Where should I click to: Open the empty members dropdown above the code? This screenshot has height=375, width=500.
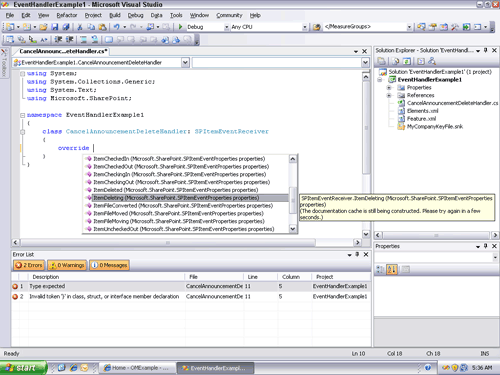click(365, 62)
